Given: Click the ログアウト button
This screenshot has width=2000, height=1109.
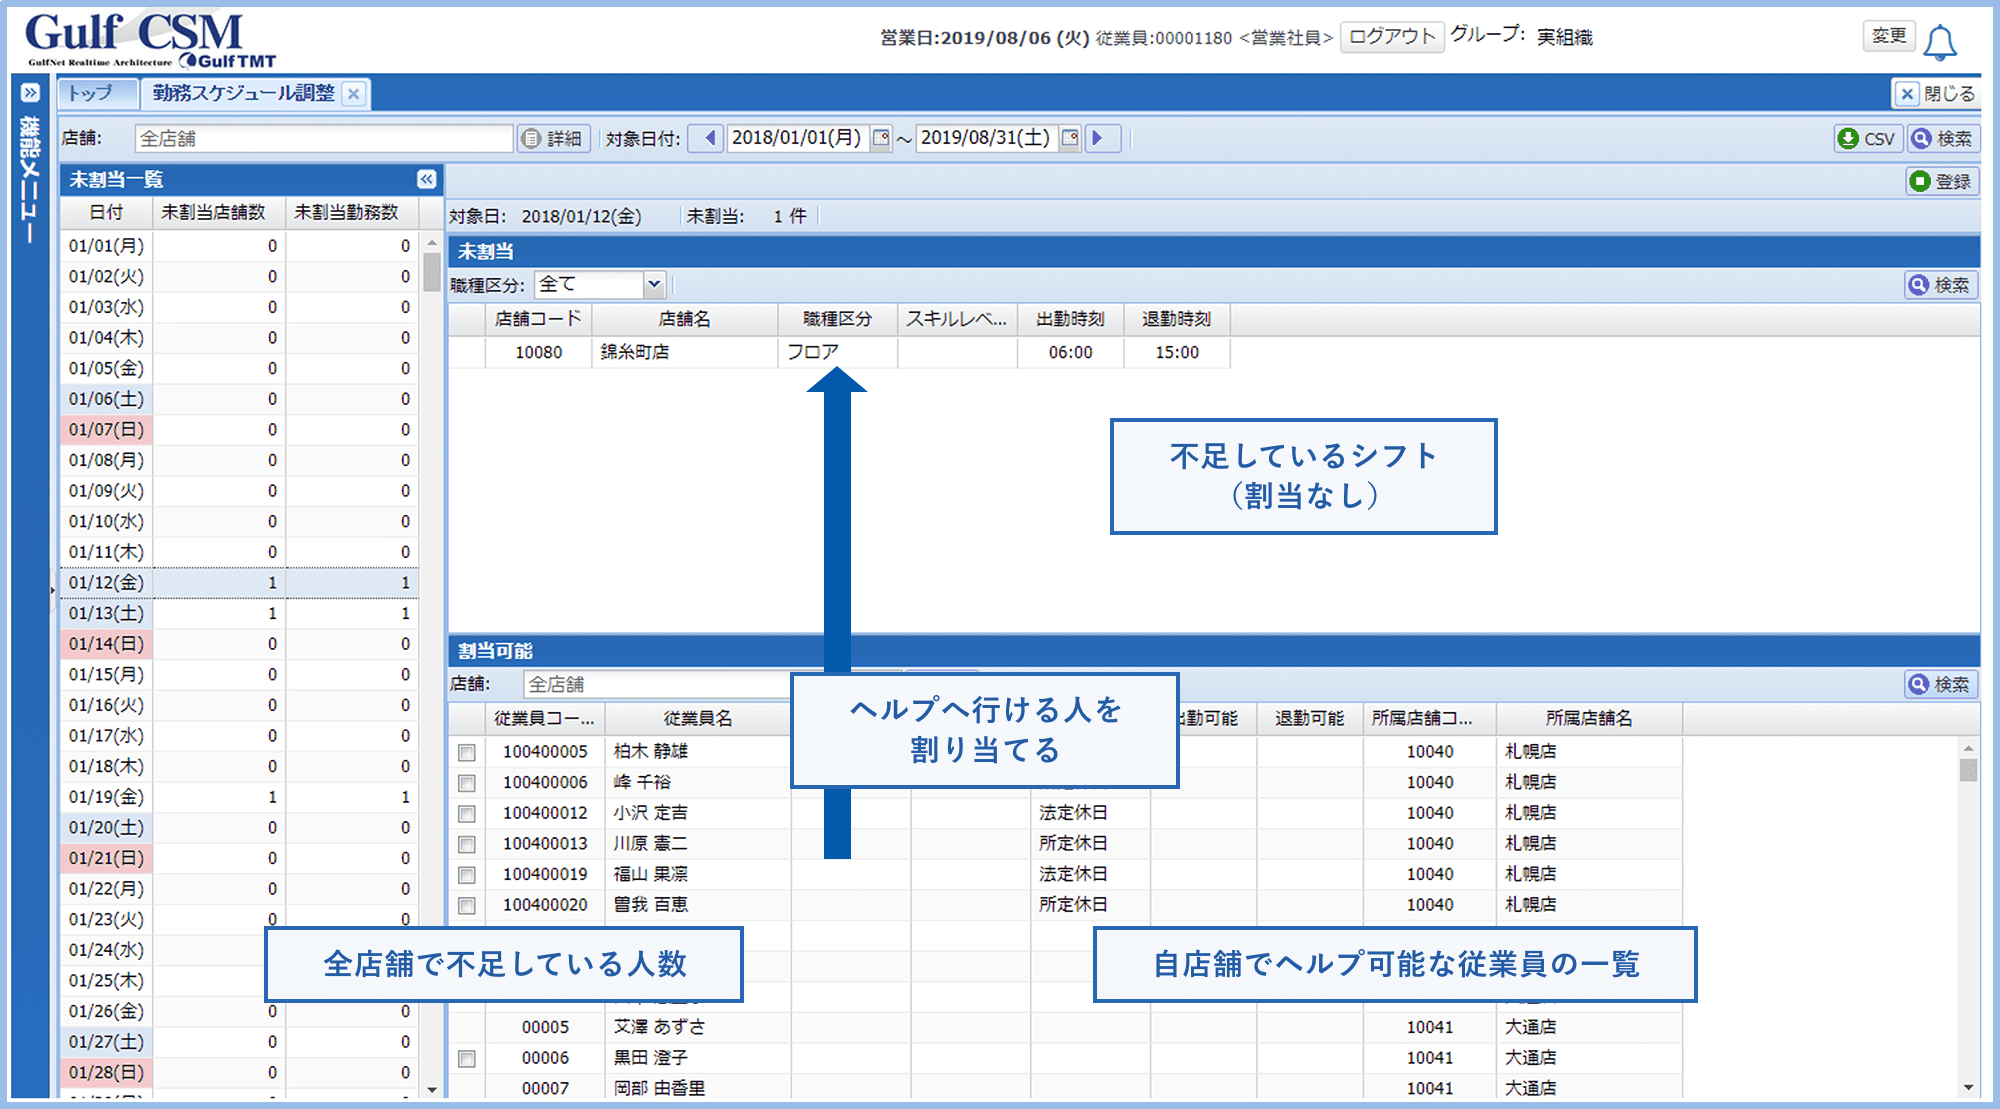Looking at the screenshot, I should pyautogui.click(x=1391, y=37).
